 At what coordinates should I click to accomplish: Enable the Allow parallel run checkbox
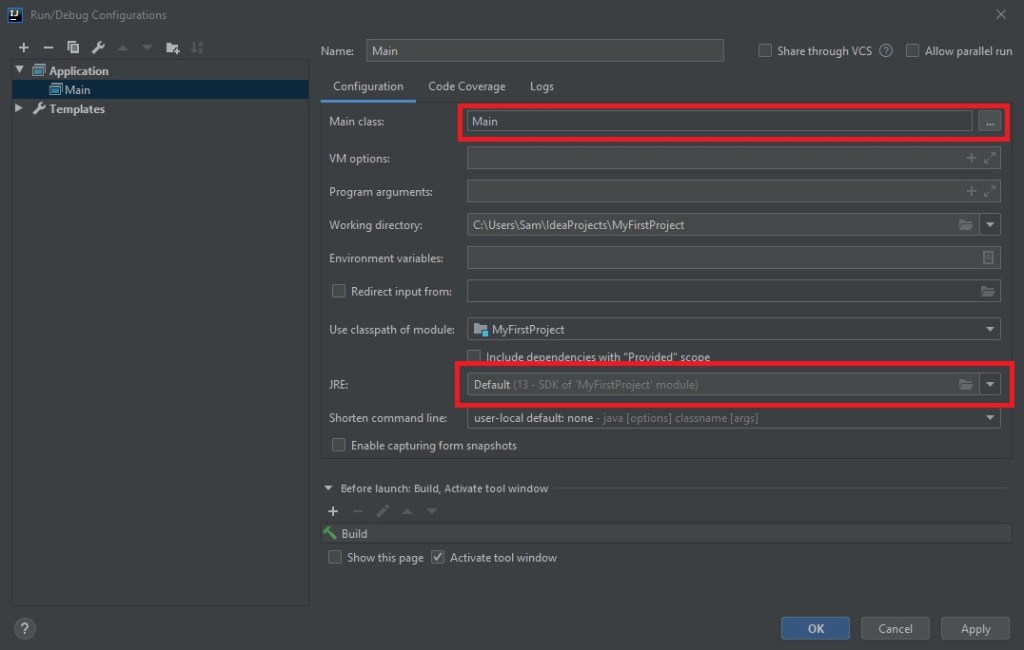pos(912,51)
